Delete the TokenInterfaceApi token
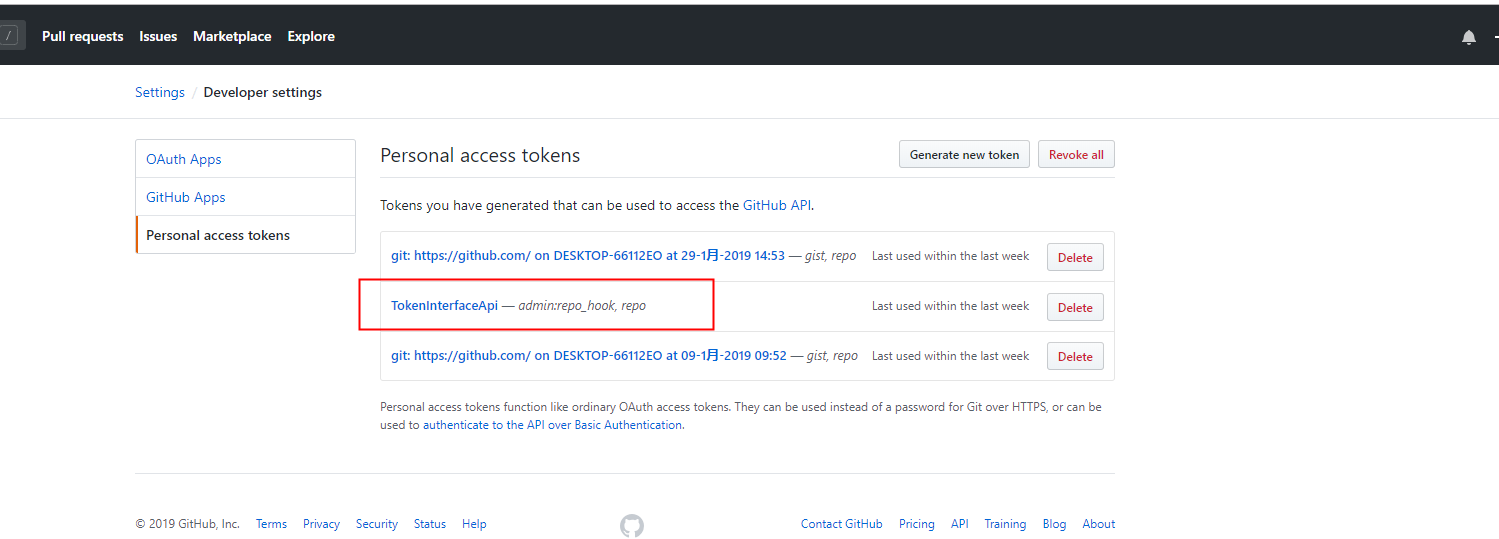Image resolution: width=1499 pixels, height=539 pixels. [1075, 307]
